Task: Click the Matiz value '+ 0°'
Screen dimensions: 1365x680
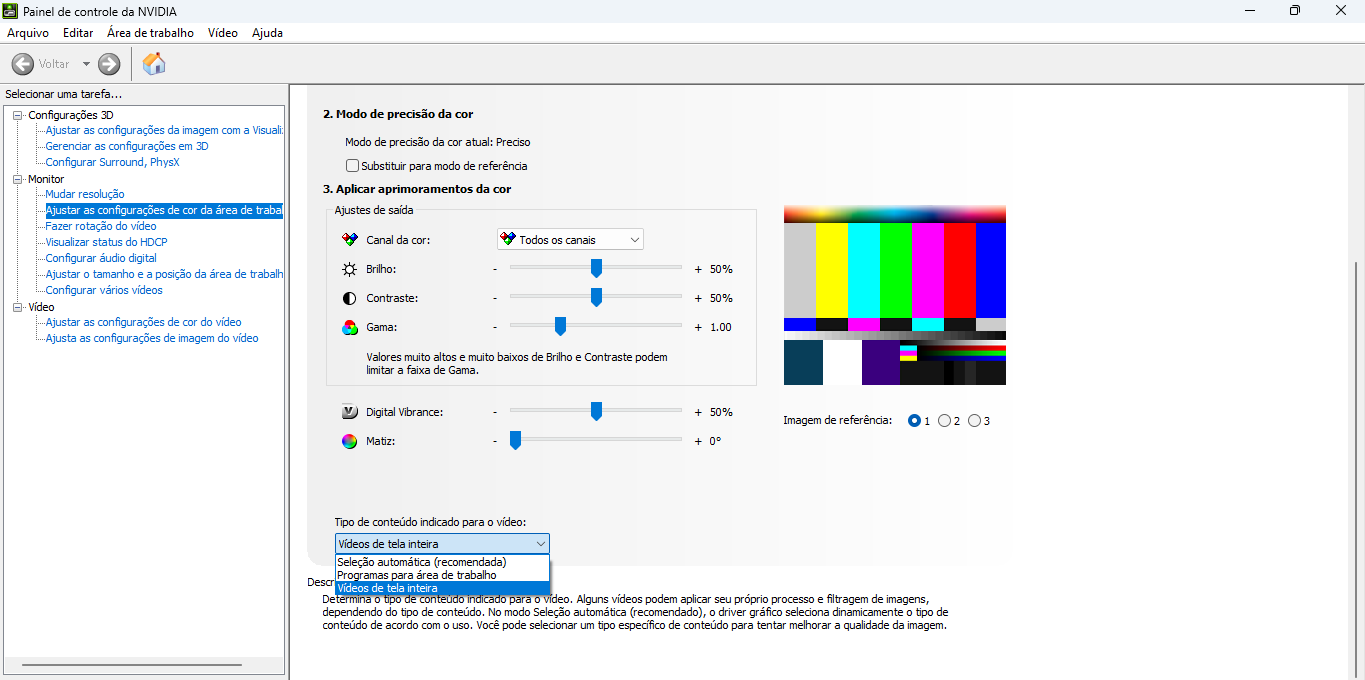Action: coord(708,441)
